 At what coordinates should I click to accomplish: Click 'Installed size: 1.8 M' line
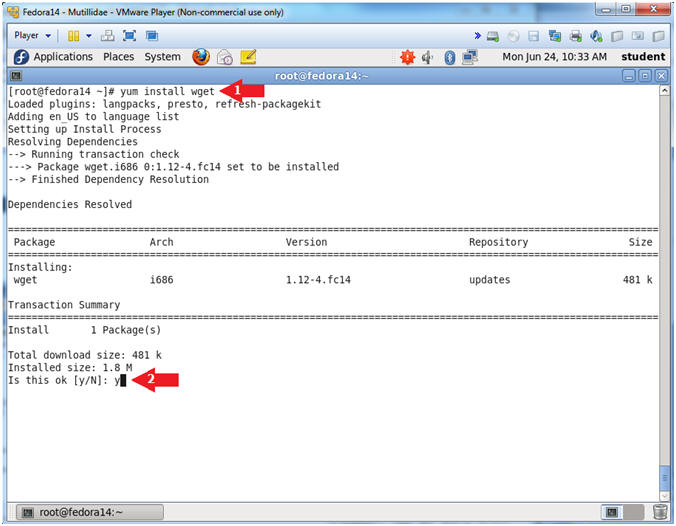pos(70,368)
